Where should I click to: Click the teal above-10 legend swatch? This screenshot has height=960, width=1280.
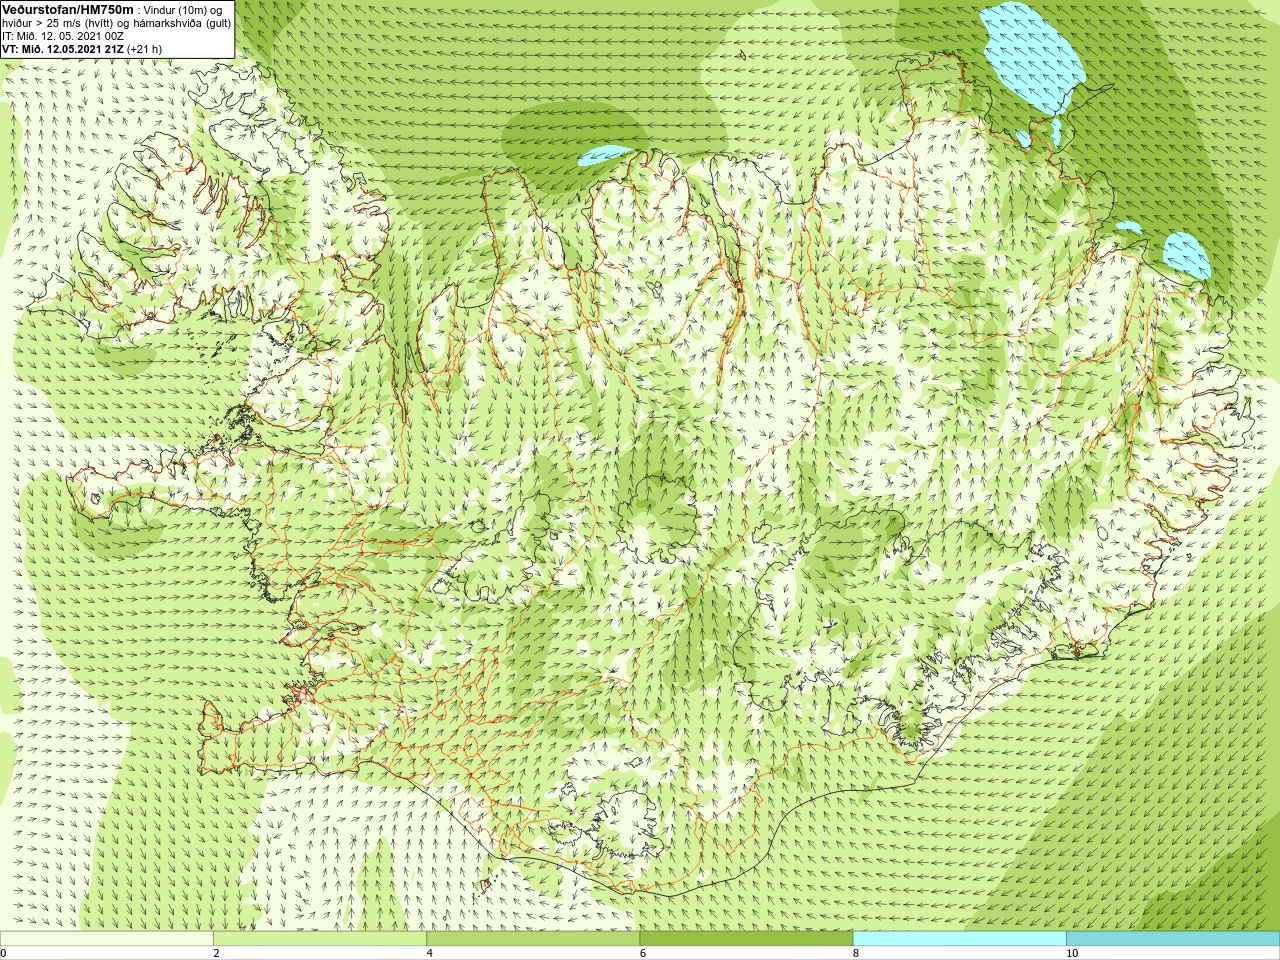pyautogui.click(x=1173, y=939)
